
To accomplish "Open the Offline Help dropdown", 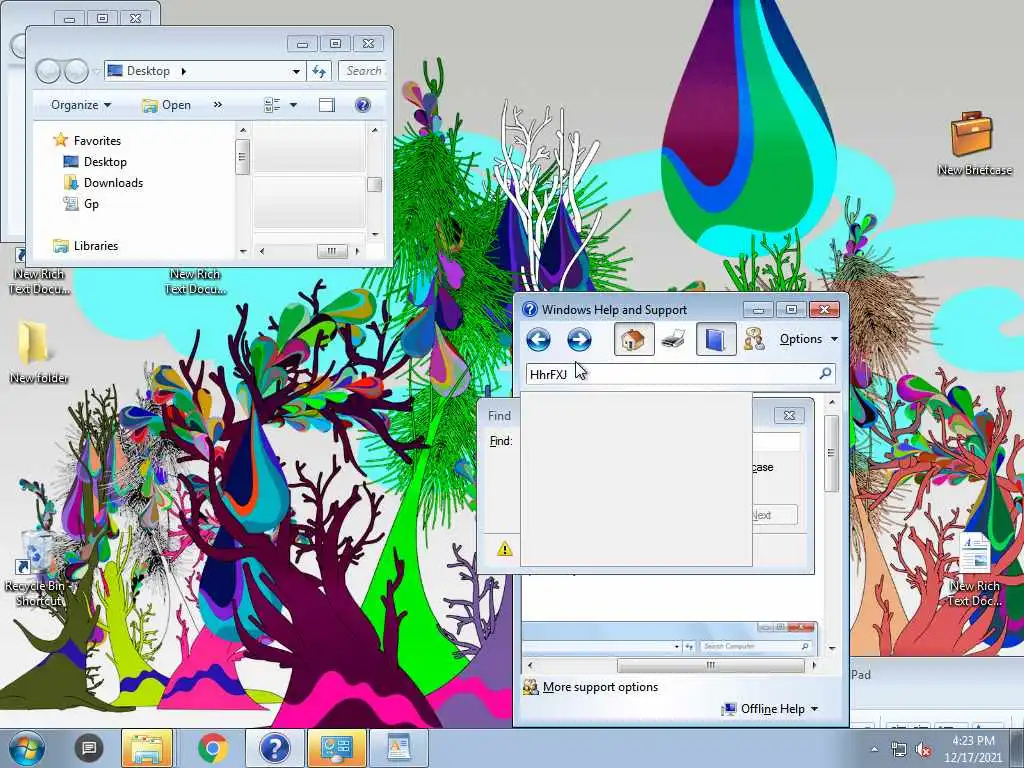I will coord(770,709).
